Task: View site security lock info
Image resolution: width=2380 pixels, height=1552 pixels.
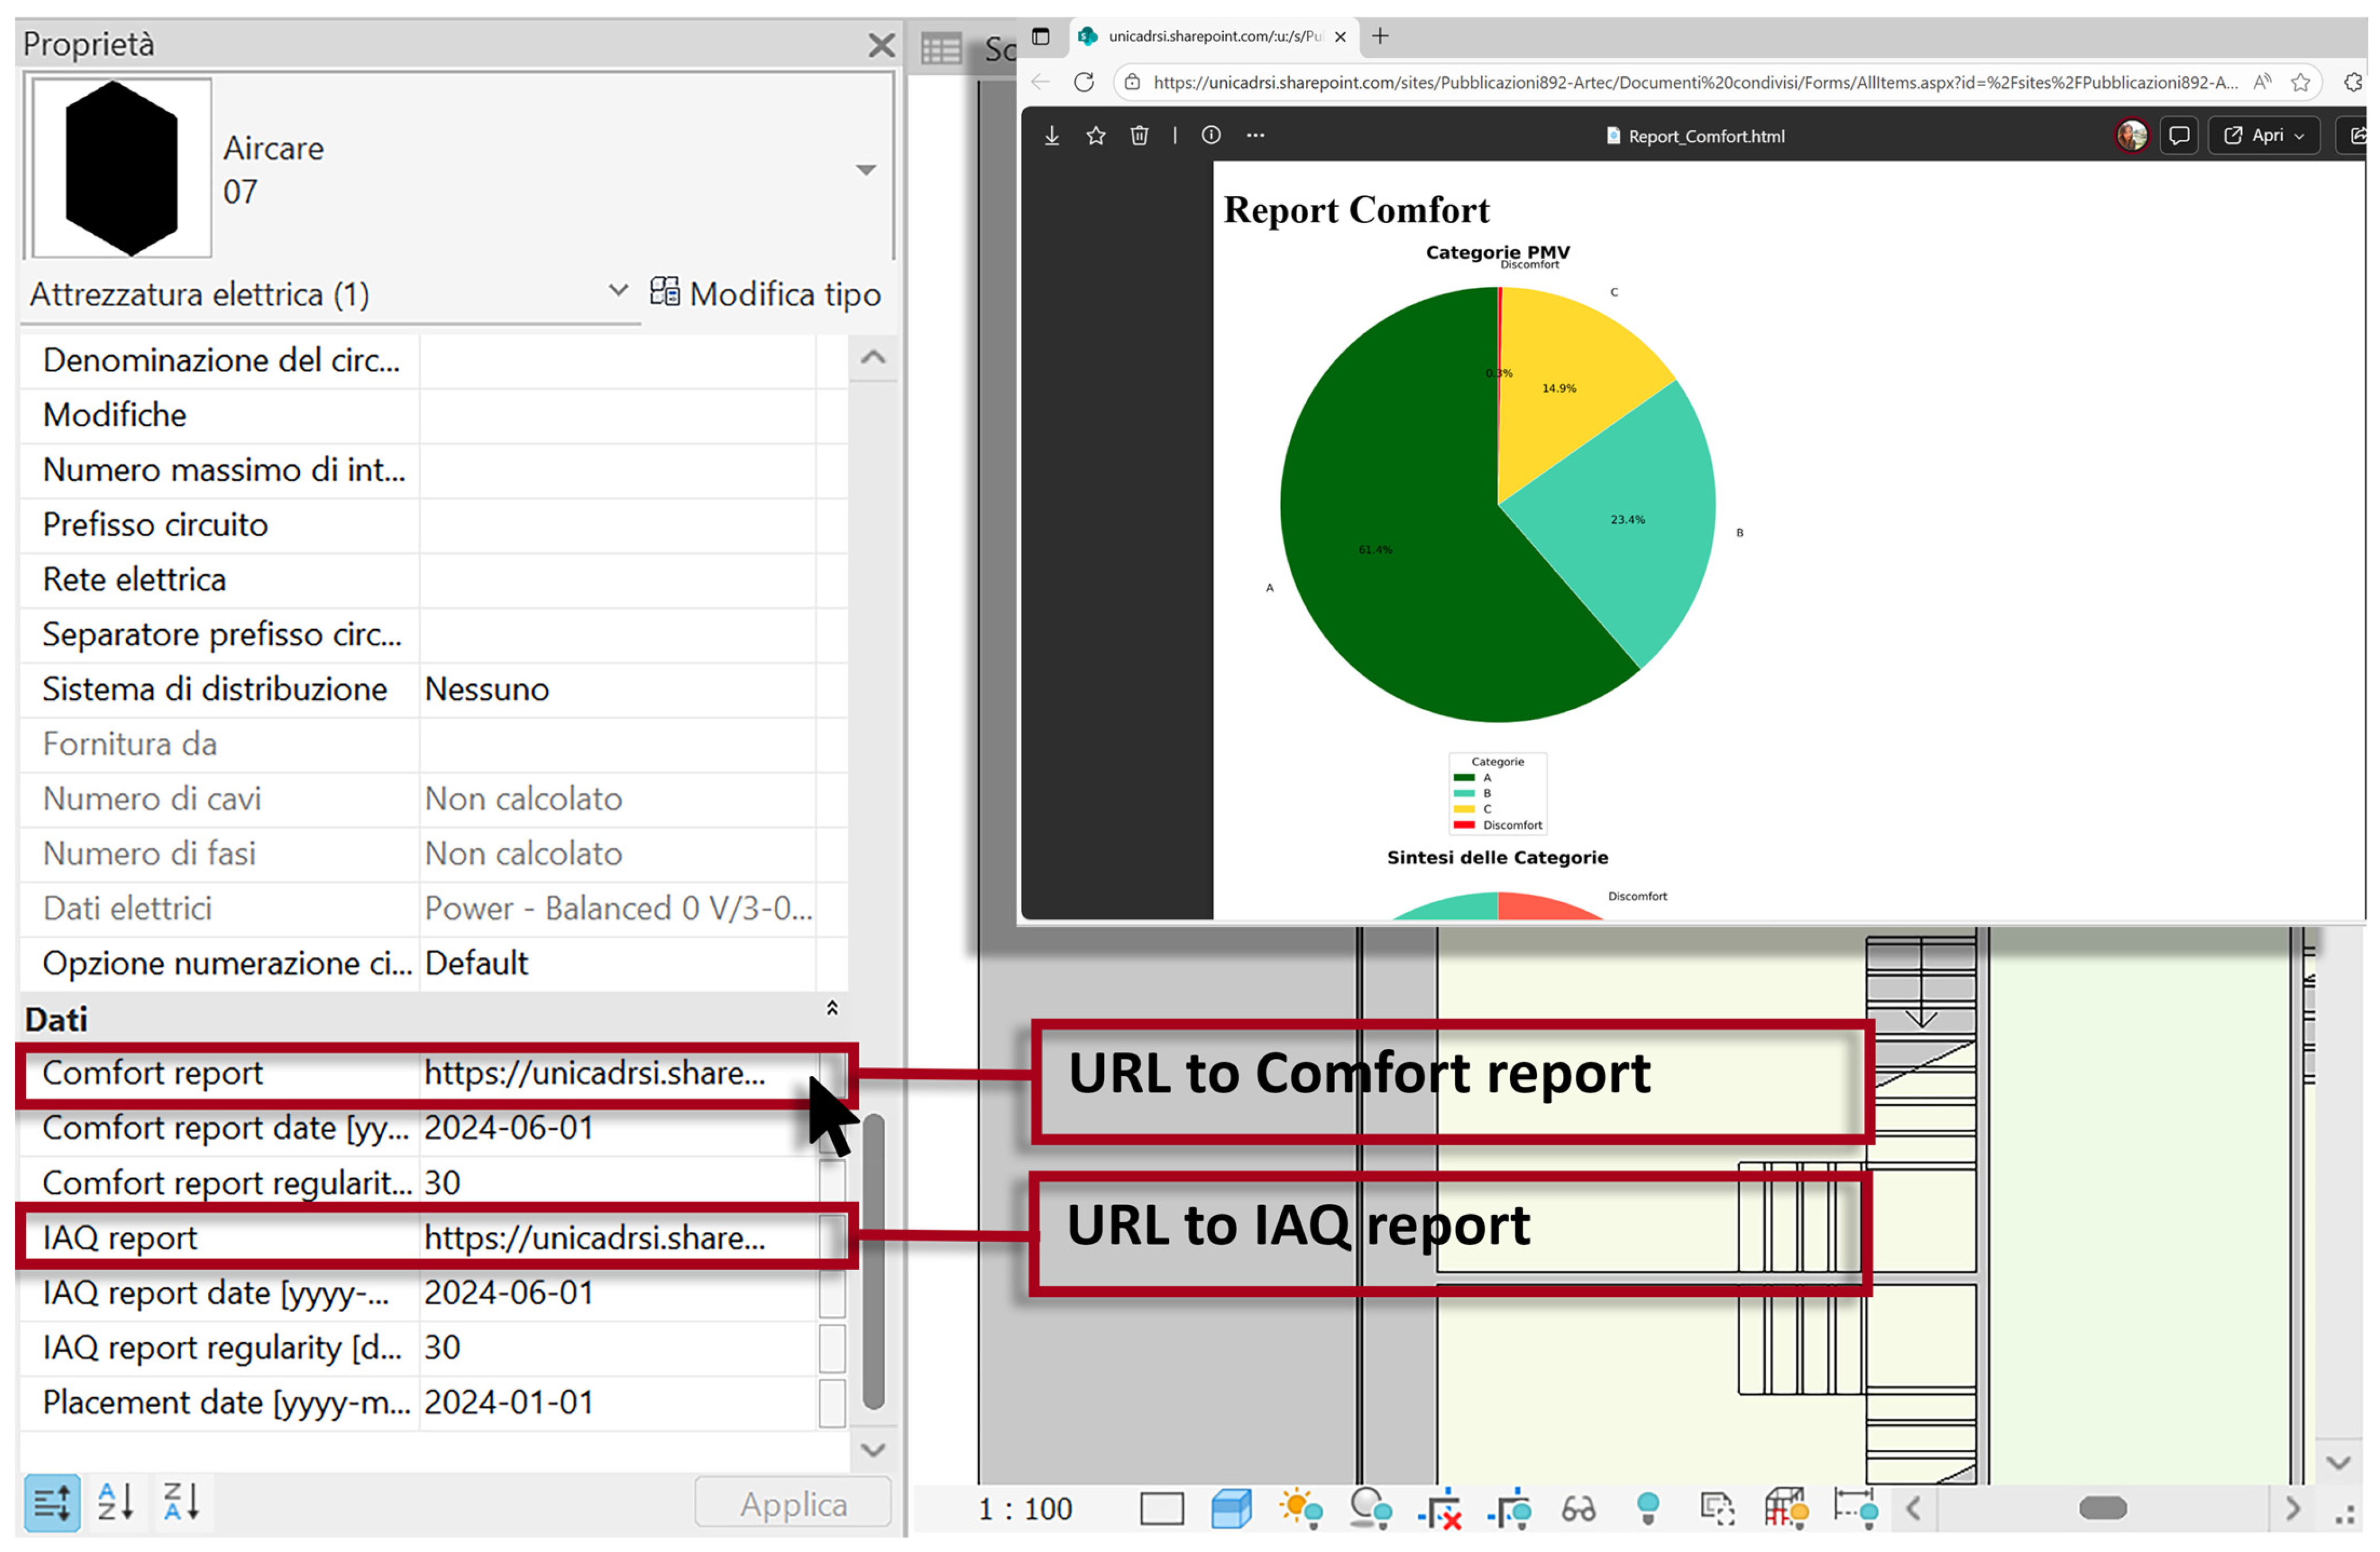Action: point(1132,82)
